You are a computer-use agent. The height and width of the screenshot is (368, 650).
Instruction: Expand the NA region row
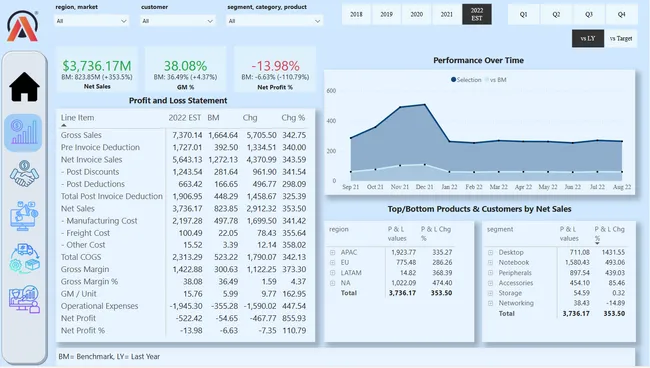pos(332,283)
